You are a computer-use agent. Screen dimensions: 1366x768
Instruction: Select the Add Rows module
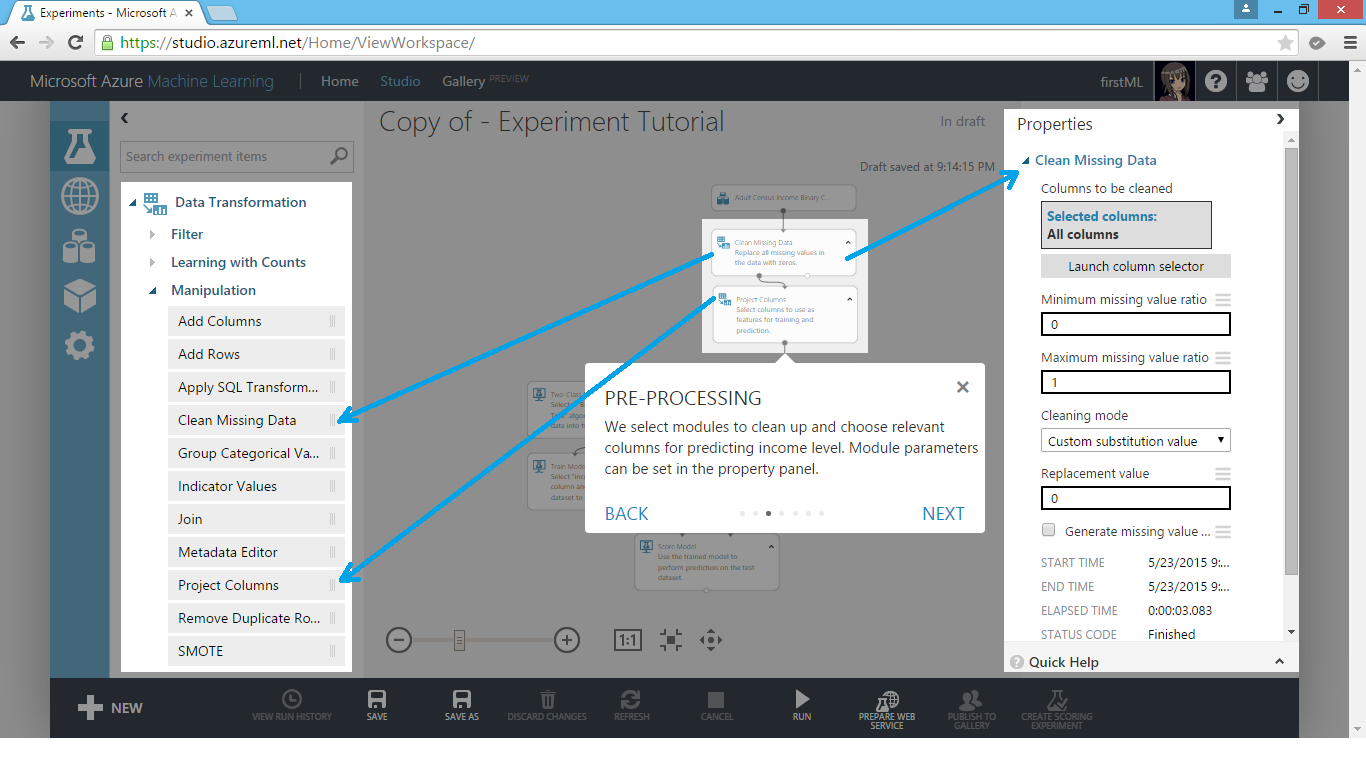click(256, 354)
